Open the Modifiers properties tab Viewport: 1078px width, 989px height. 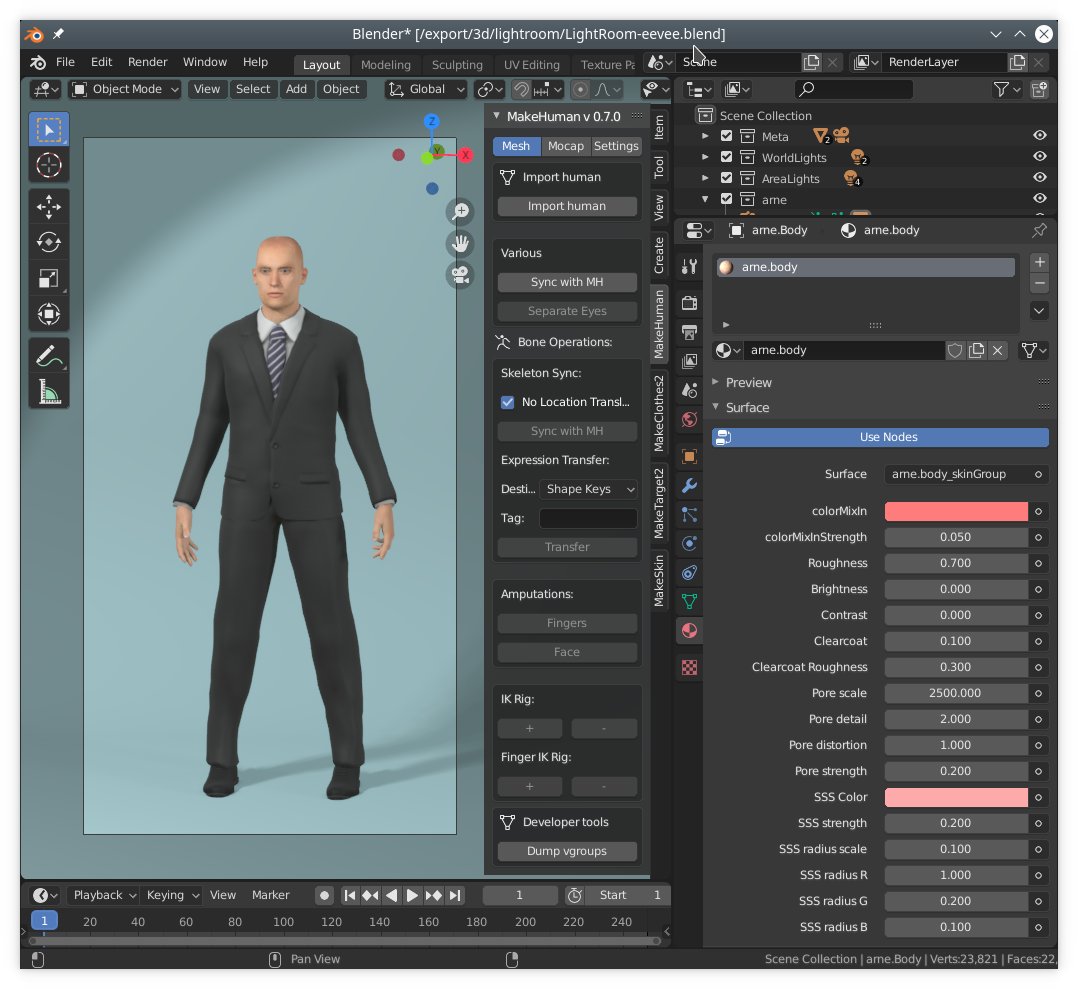(689, 485)
